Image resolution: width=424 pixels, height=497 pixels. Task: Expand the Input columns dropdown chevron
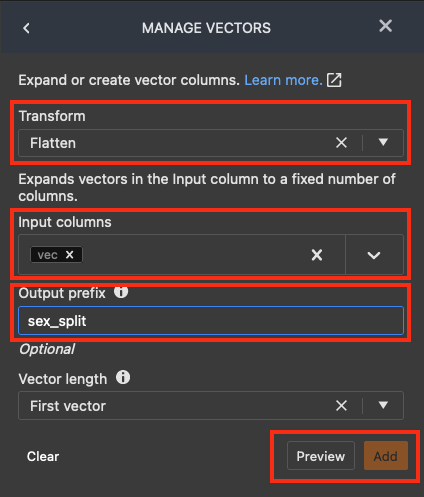point(374,255)
